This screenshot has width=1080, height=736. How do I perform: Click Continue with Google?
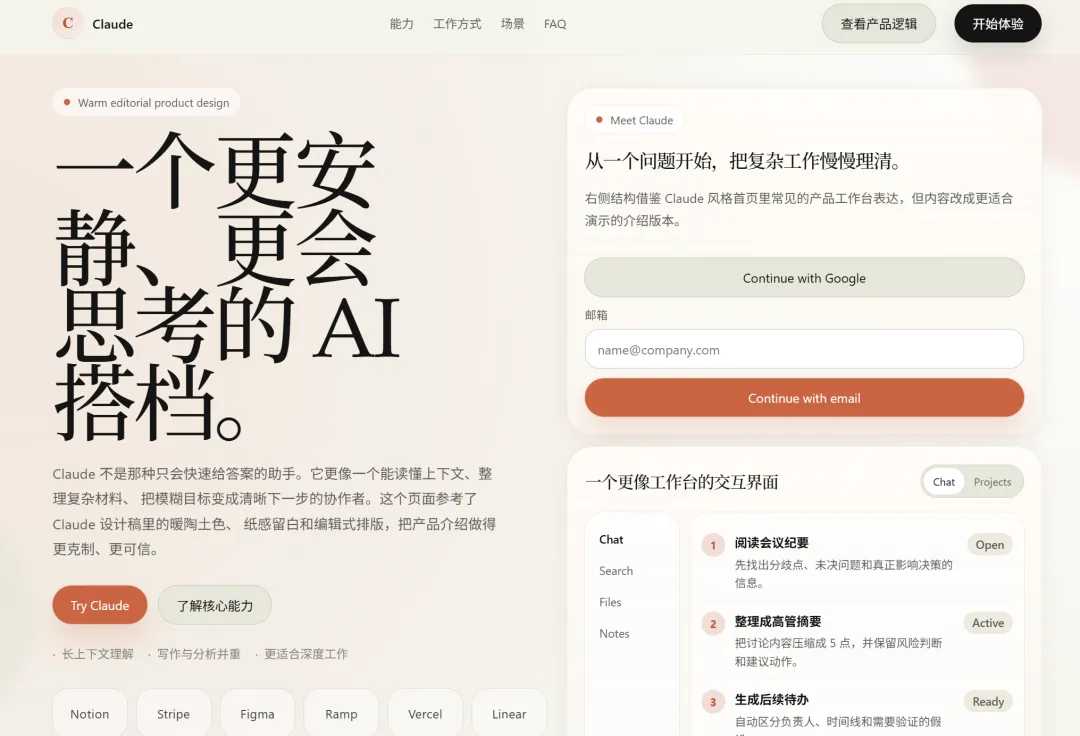click(x=804, y=278)
